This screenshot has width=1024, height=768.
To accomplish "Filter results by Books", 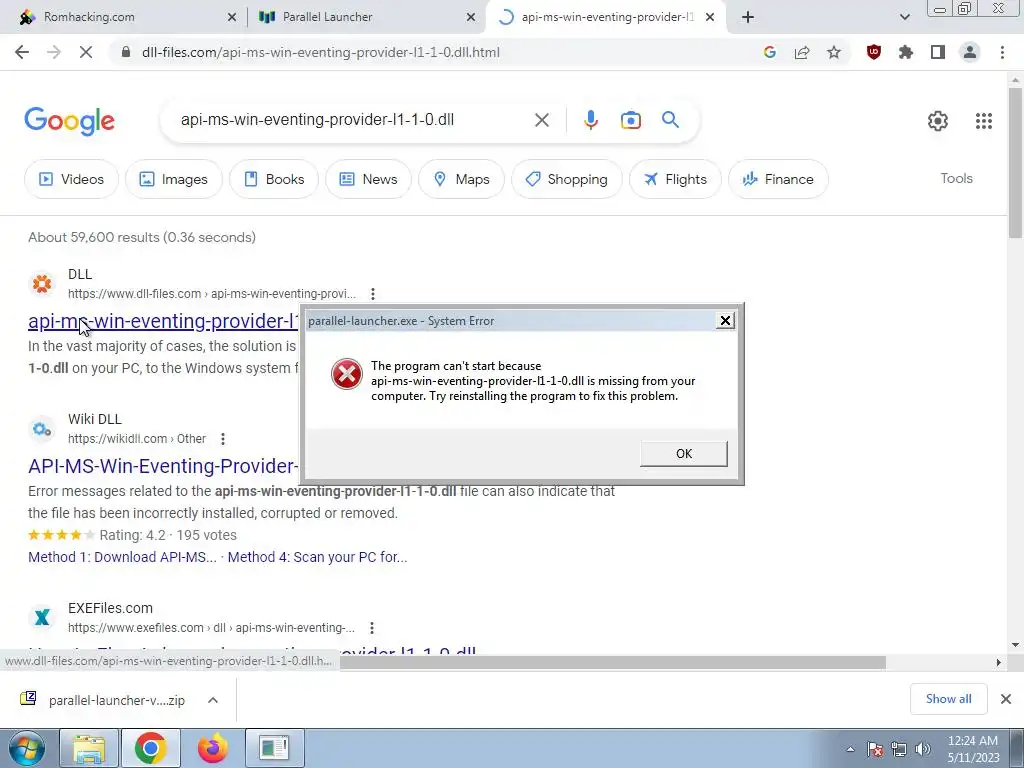I will pyautogui.click(x=274, y=179).
